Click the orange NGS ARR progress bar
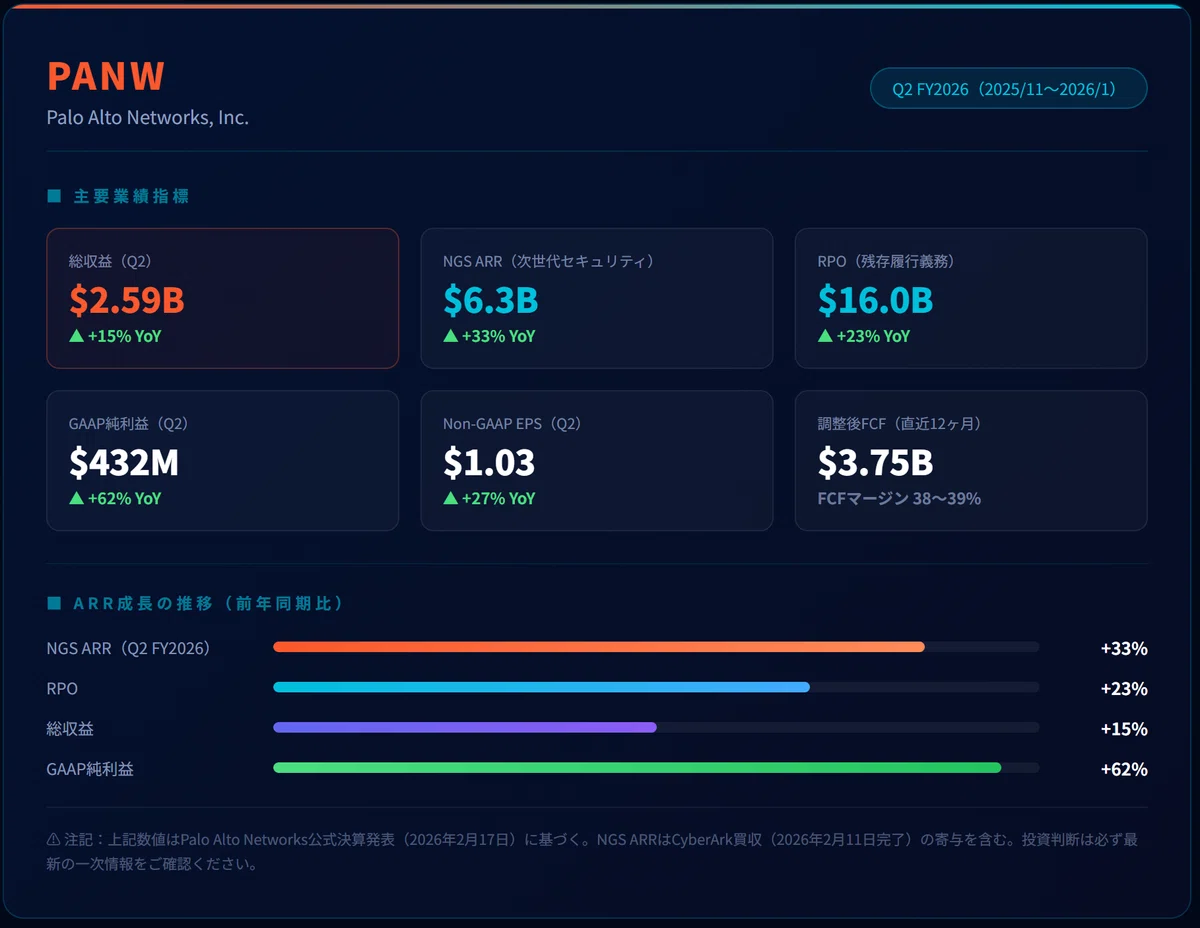 tap(599, 647)
